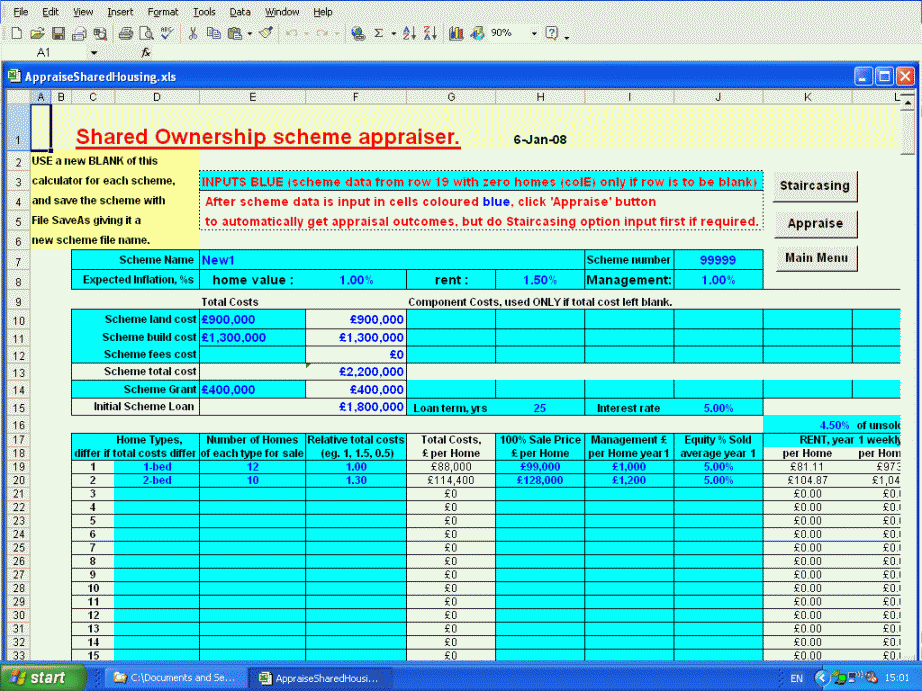922x691 pixels.
Task: Click the Excel workbook icon in the AppraiseSharedHousing.xls title bar
Action: 15,76
